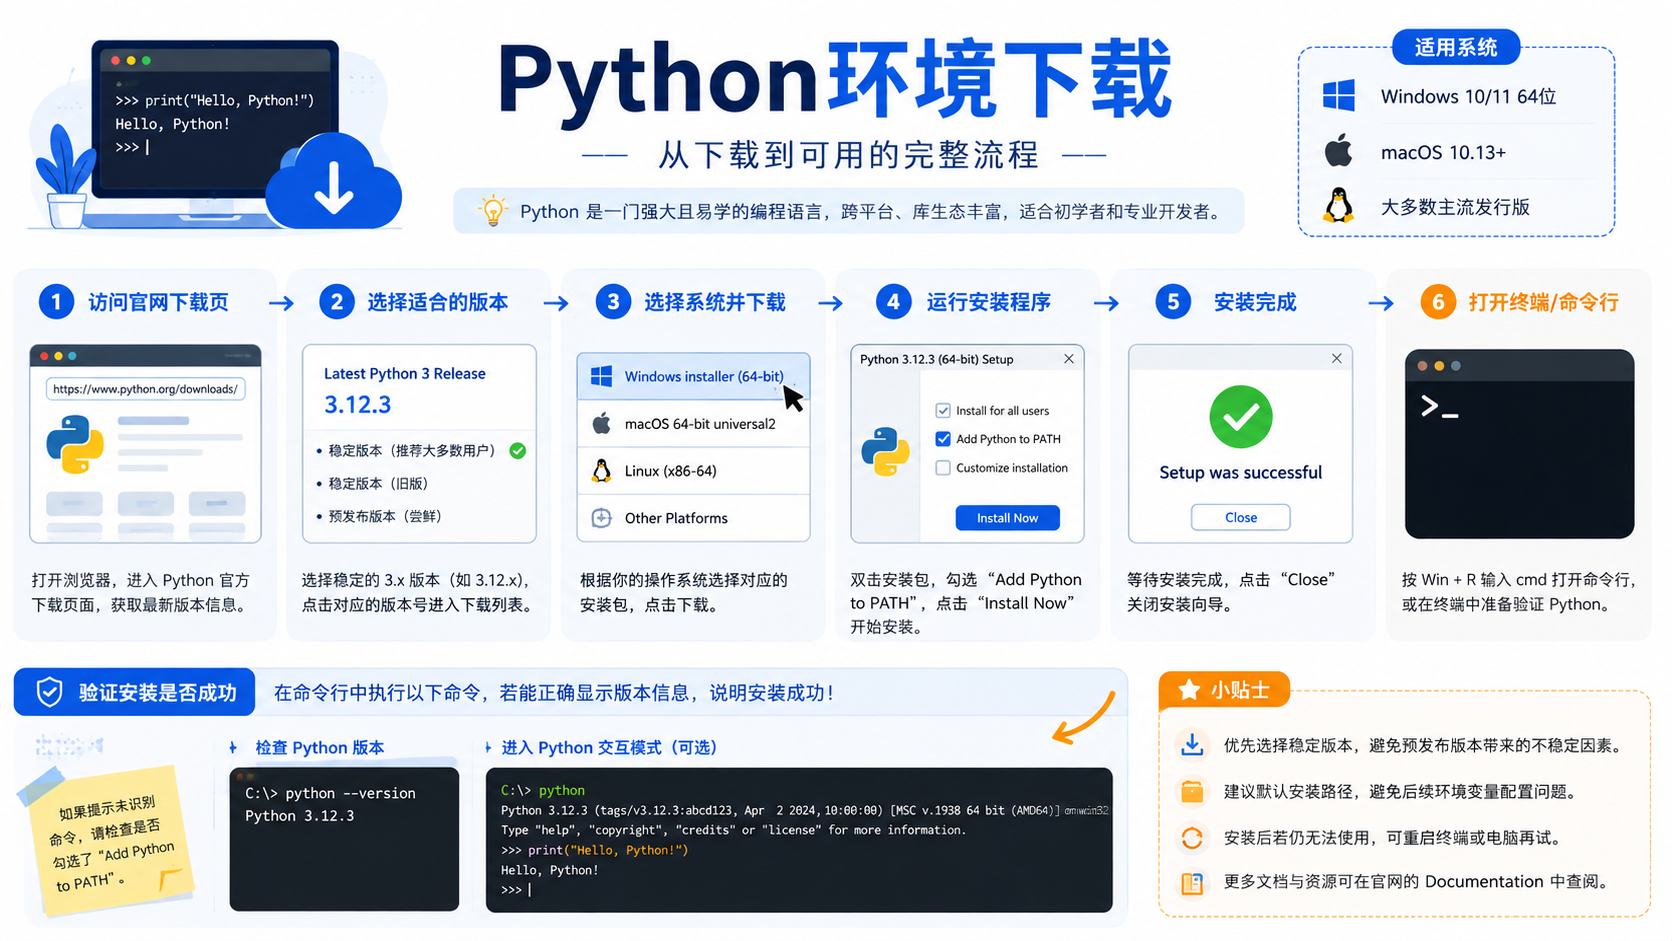Screen dimensions: 1672x941
Task: Click step 3 heading 选择系统并下载
Action: (714, 302)
